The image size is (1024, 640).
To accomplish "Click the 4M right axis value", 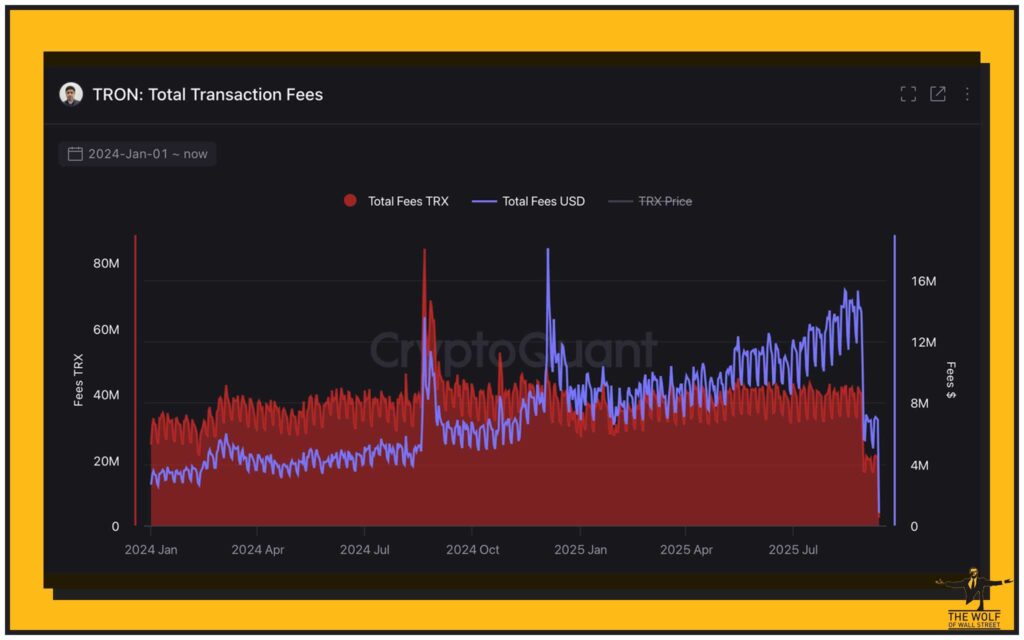I will (x=920, y=466).
